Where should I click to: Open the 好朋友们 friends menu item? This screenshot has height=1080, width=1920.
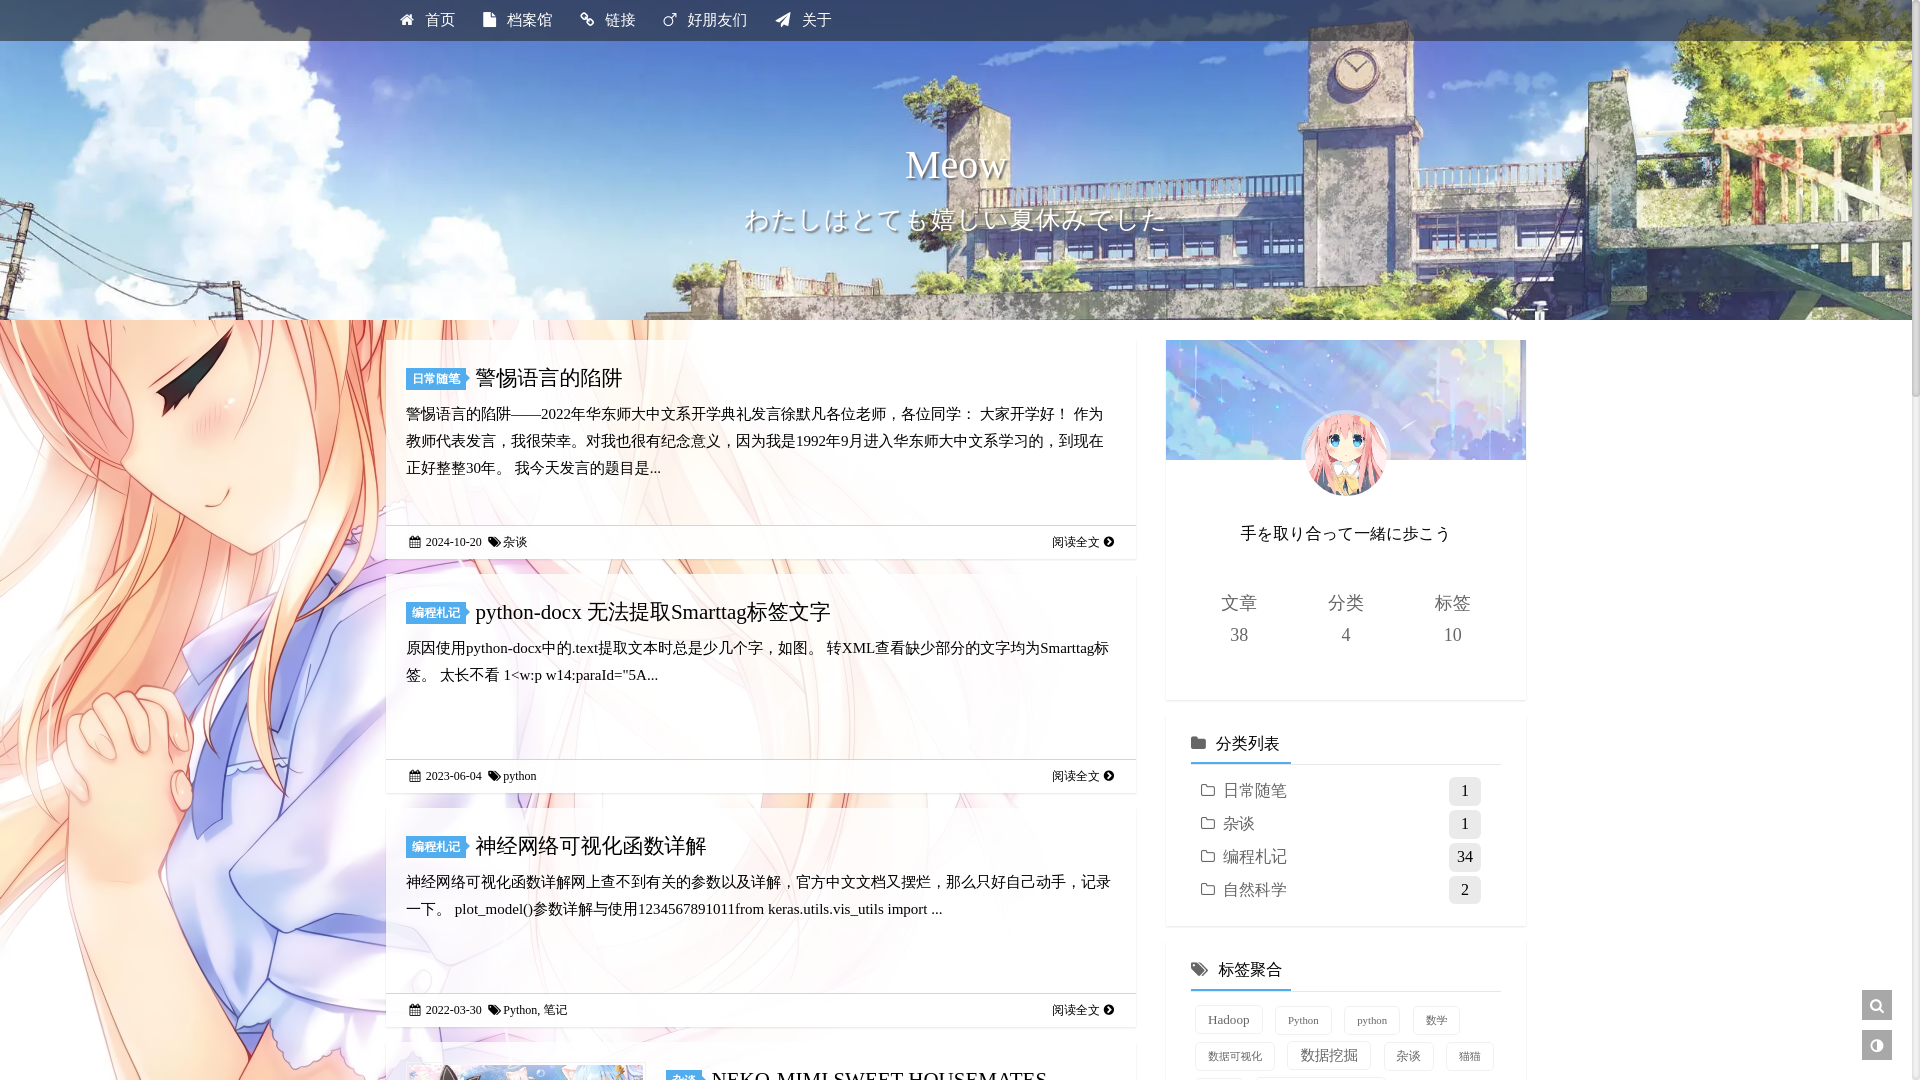(x=705, y=20)
